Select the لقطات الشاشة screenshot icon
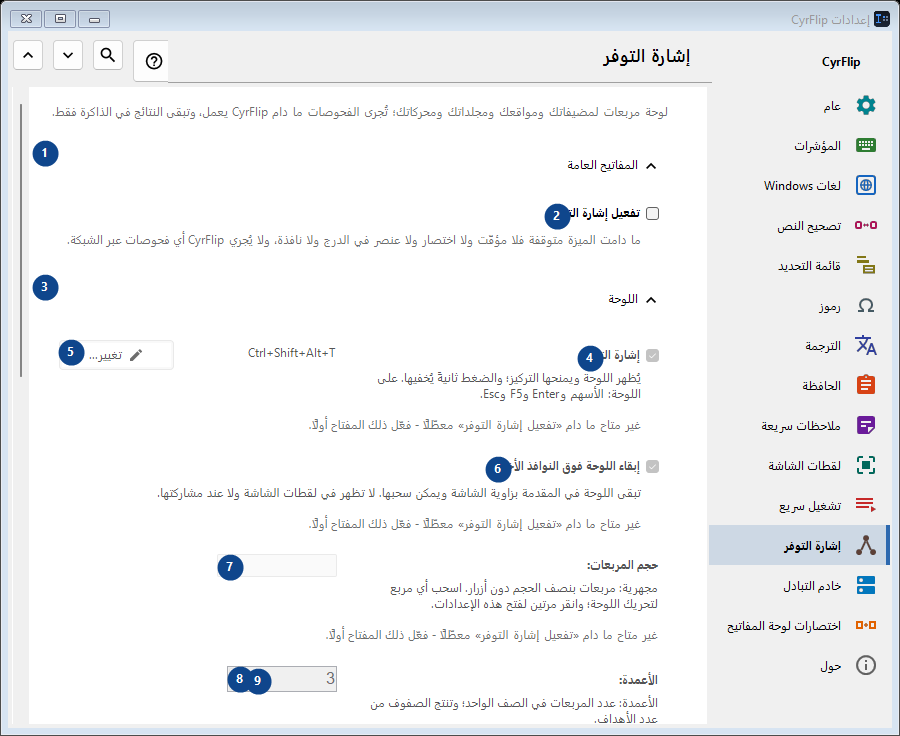Image resolution: width=900 pixels, height=736 pixels. click(866, 465)
